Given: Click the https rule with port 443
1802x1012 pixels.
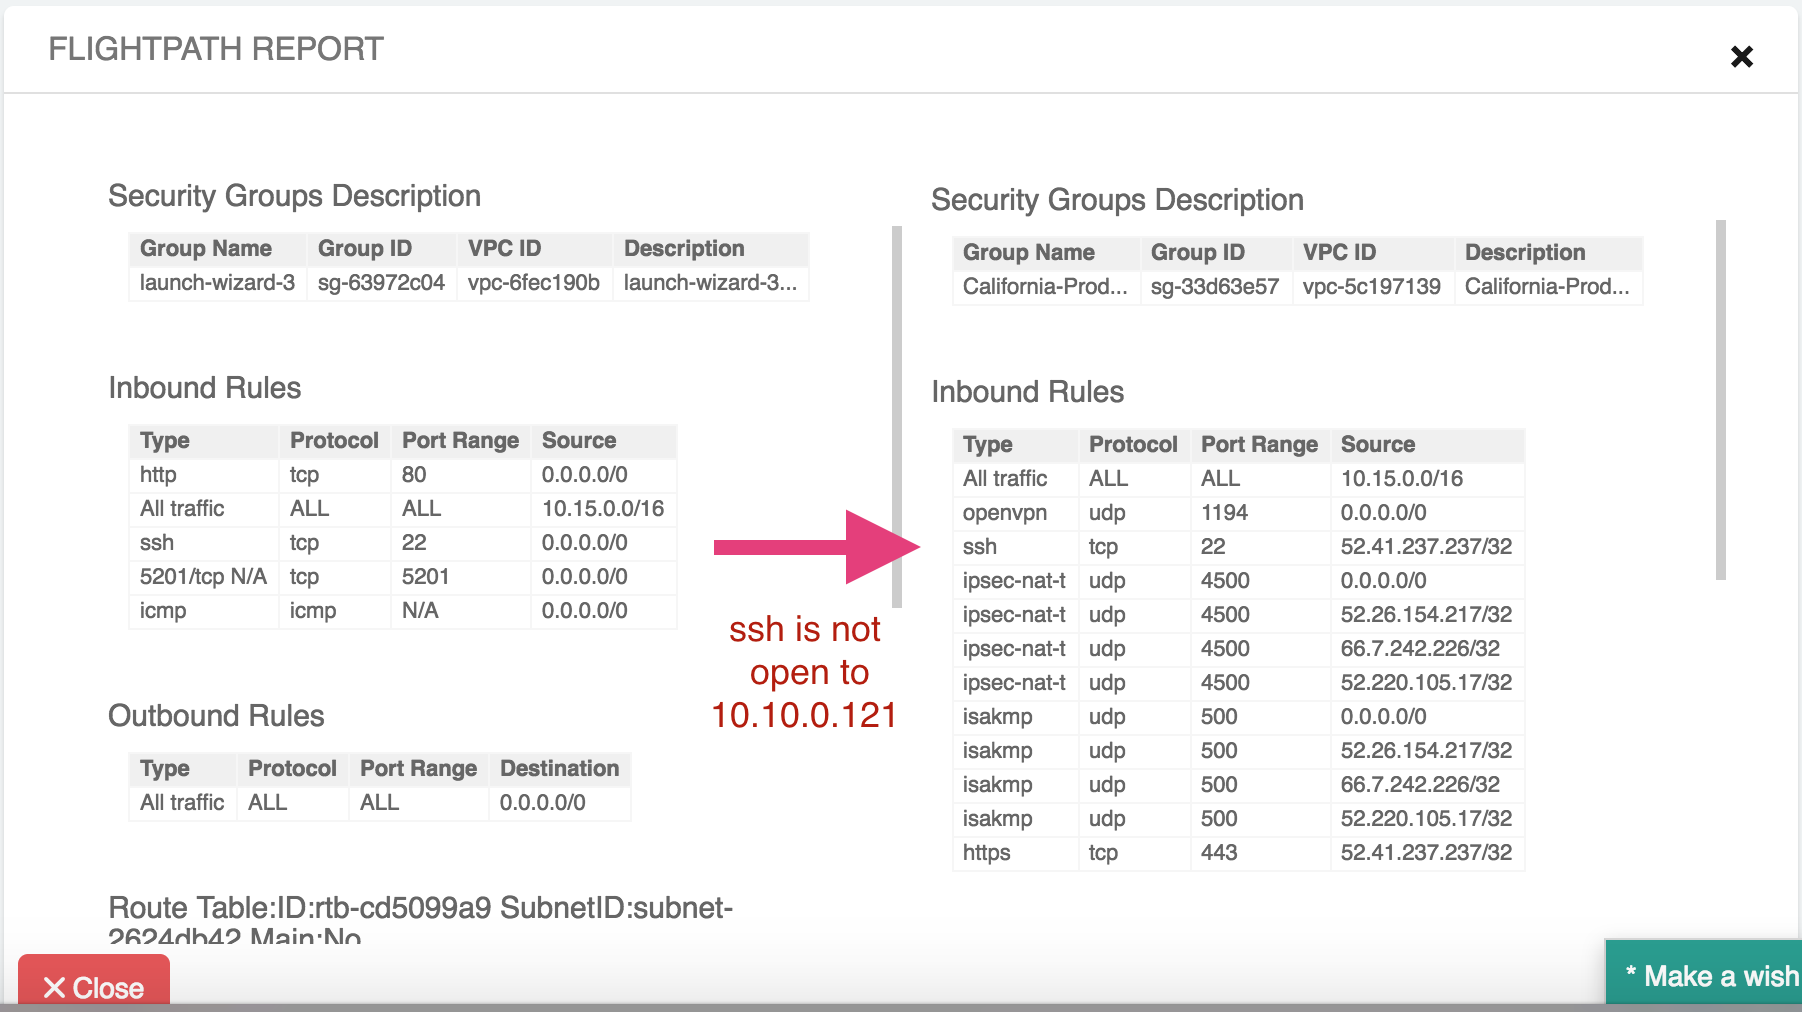Looking at the screenshot, I should pyautogui.click(x=1240, y=852).
